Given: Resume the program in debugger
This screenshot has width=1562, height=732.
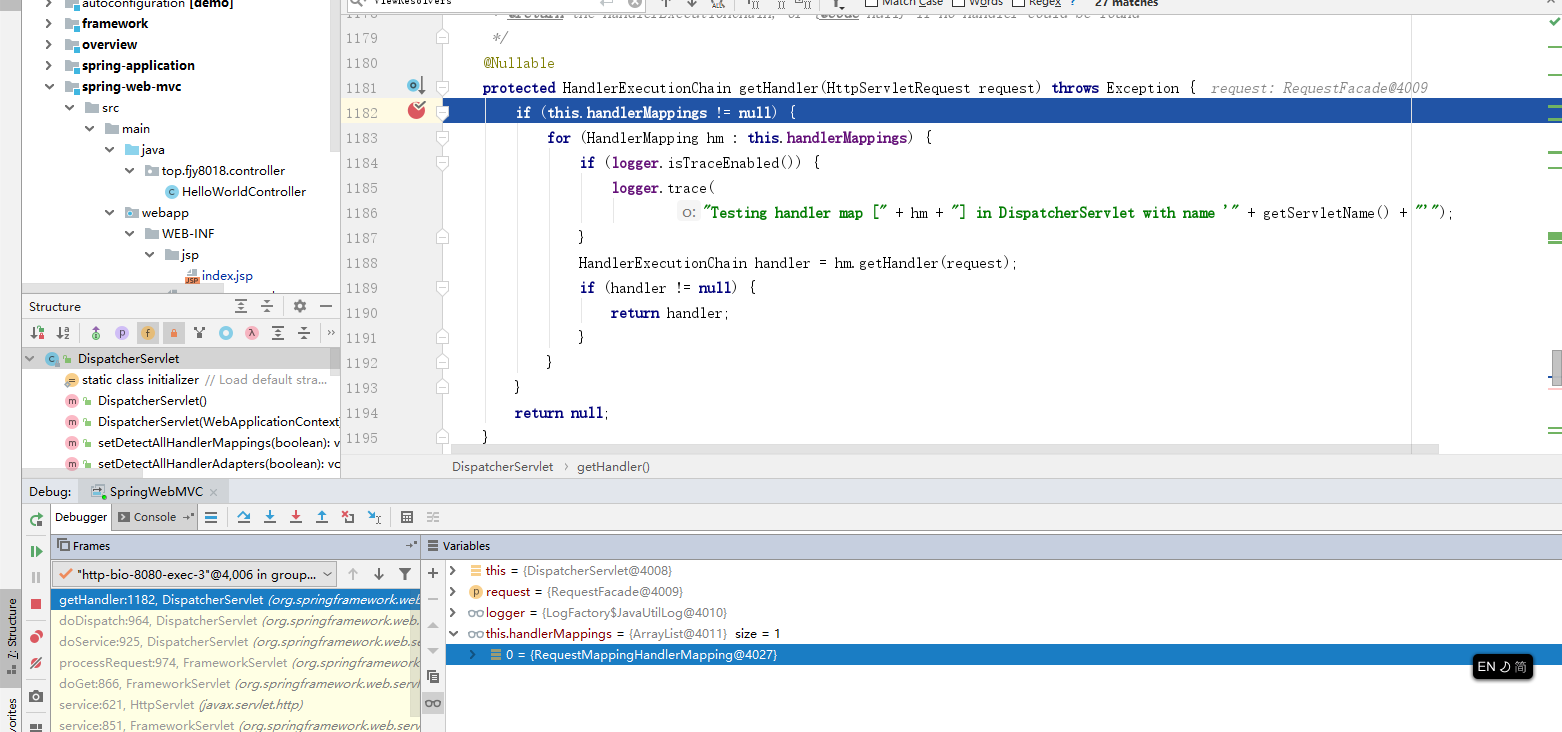Looking at the screenshot, I should (36, 551).
